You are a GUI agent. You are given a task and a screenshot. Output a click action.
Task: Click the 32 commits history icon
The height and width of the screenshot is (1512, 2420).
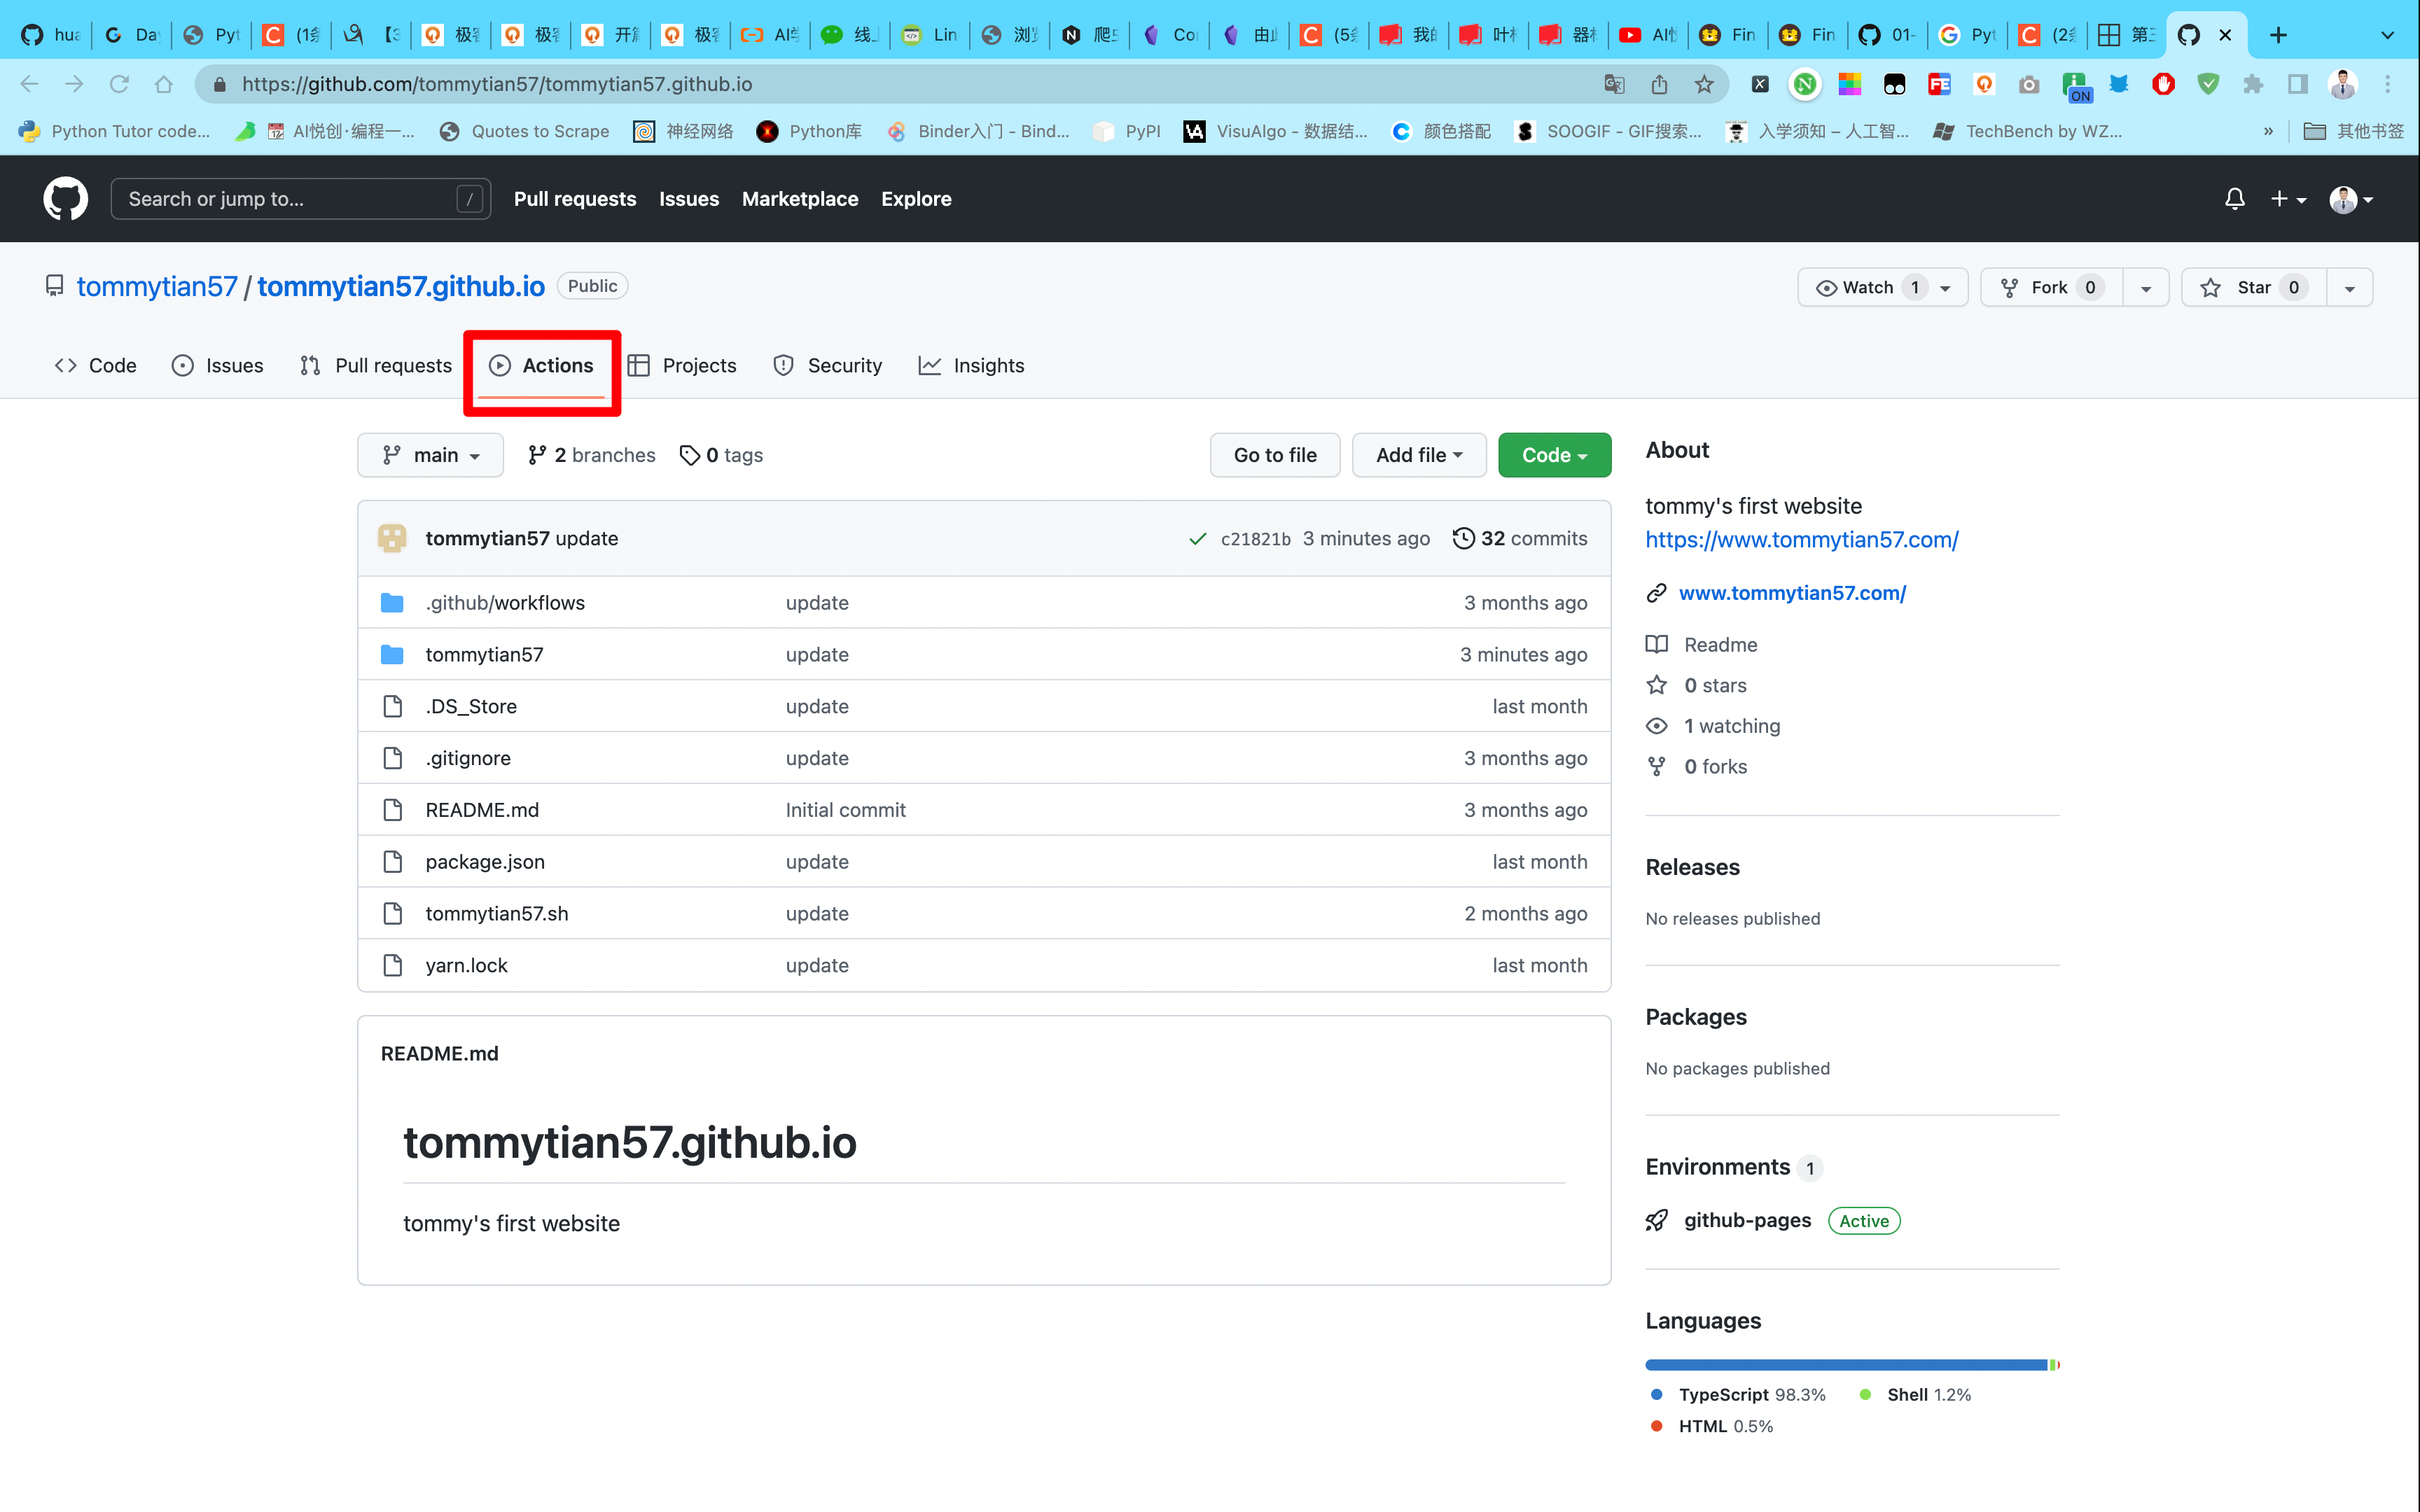tap(1463, 538)
